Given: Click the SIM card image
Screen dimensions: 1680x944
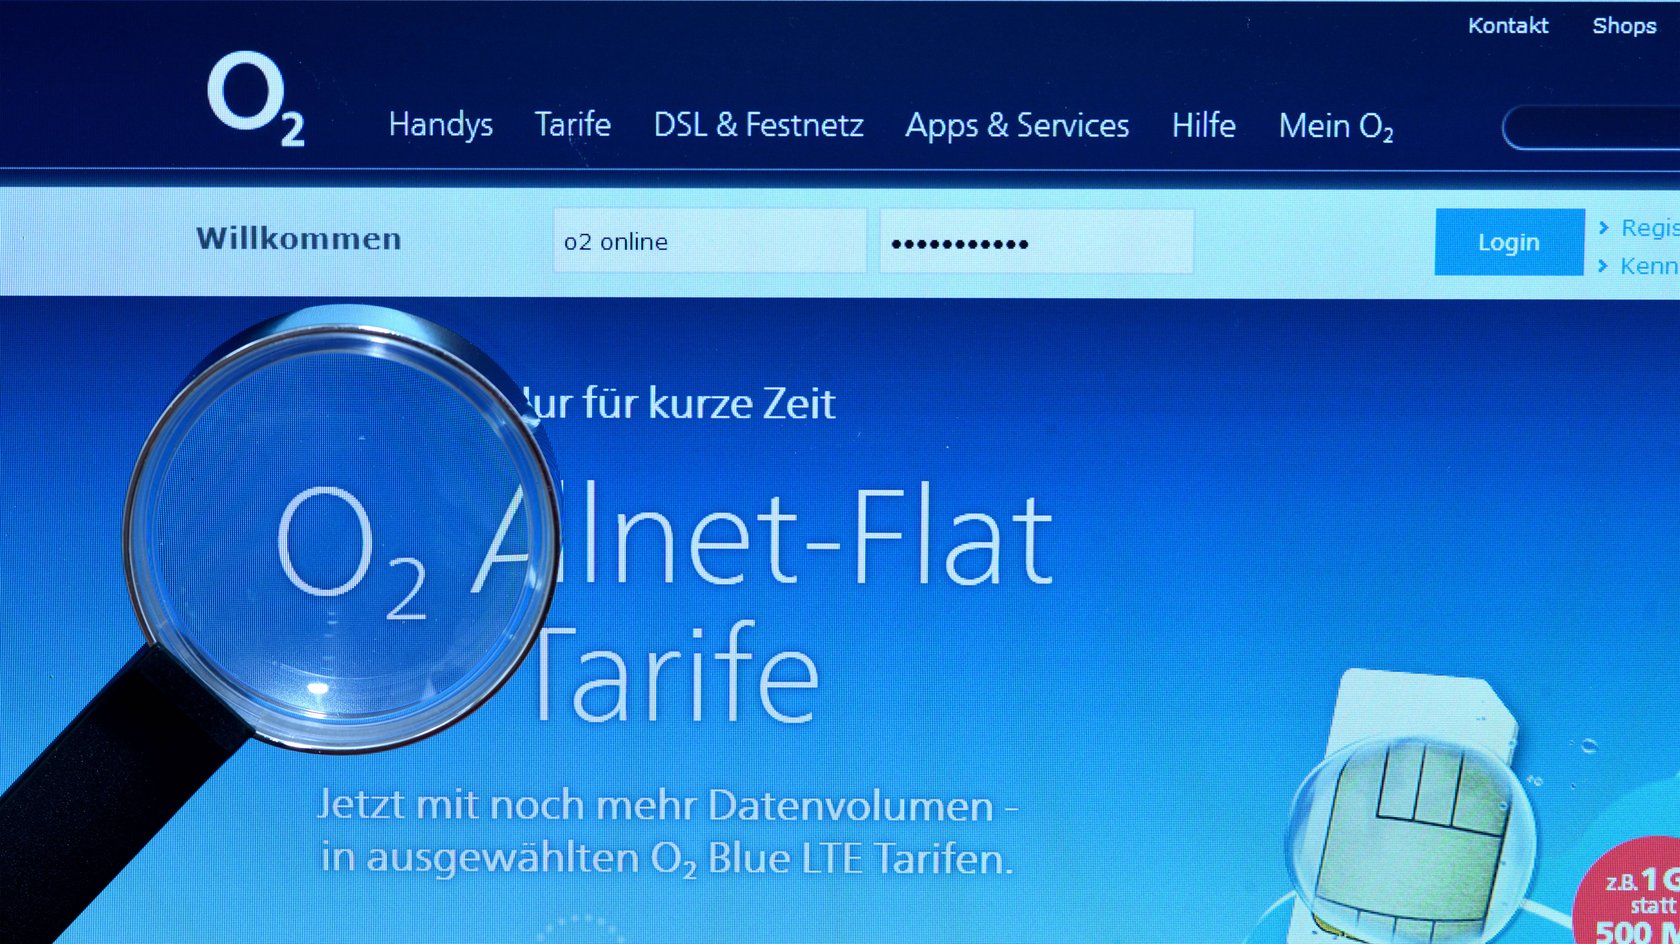Looking at the screenshot, I should click(1412, 805).
